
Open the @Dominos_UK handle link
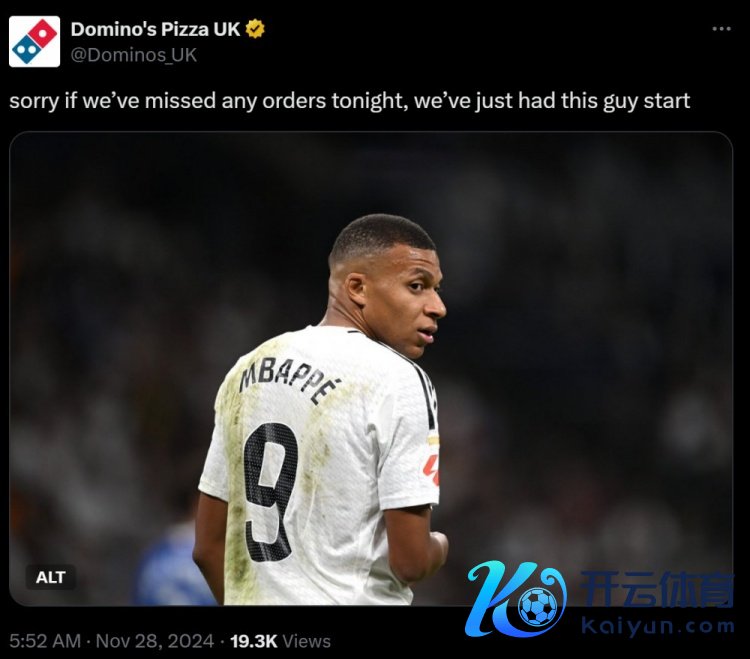point(133,55)
